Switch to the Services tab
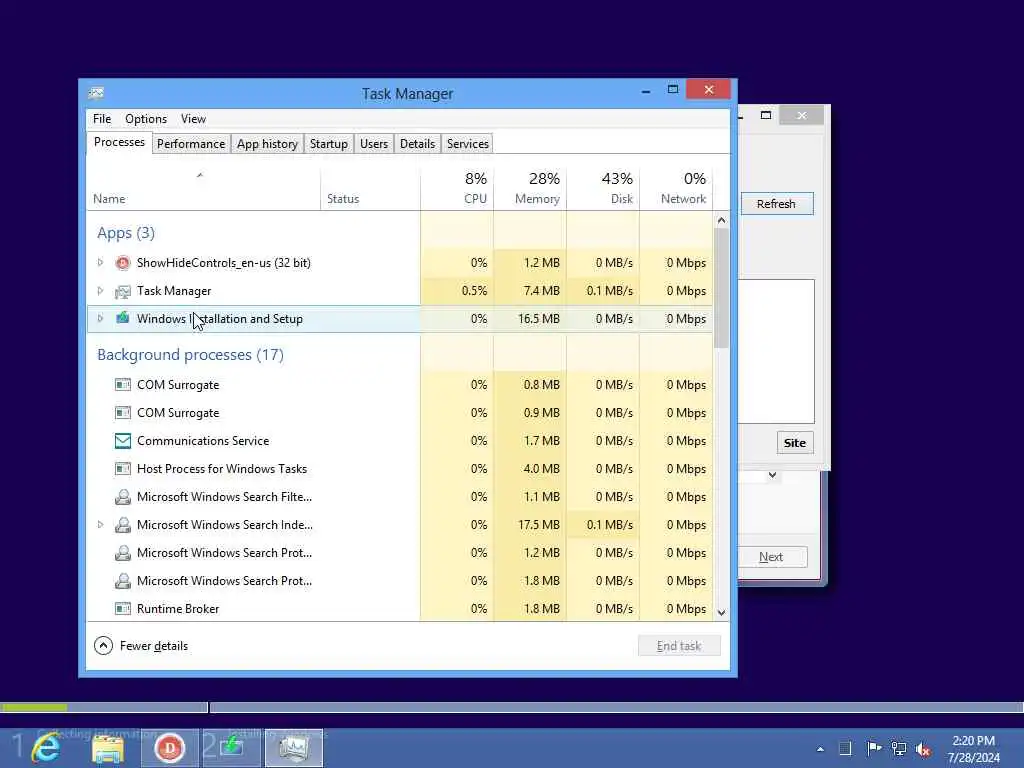 468,144
